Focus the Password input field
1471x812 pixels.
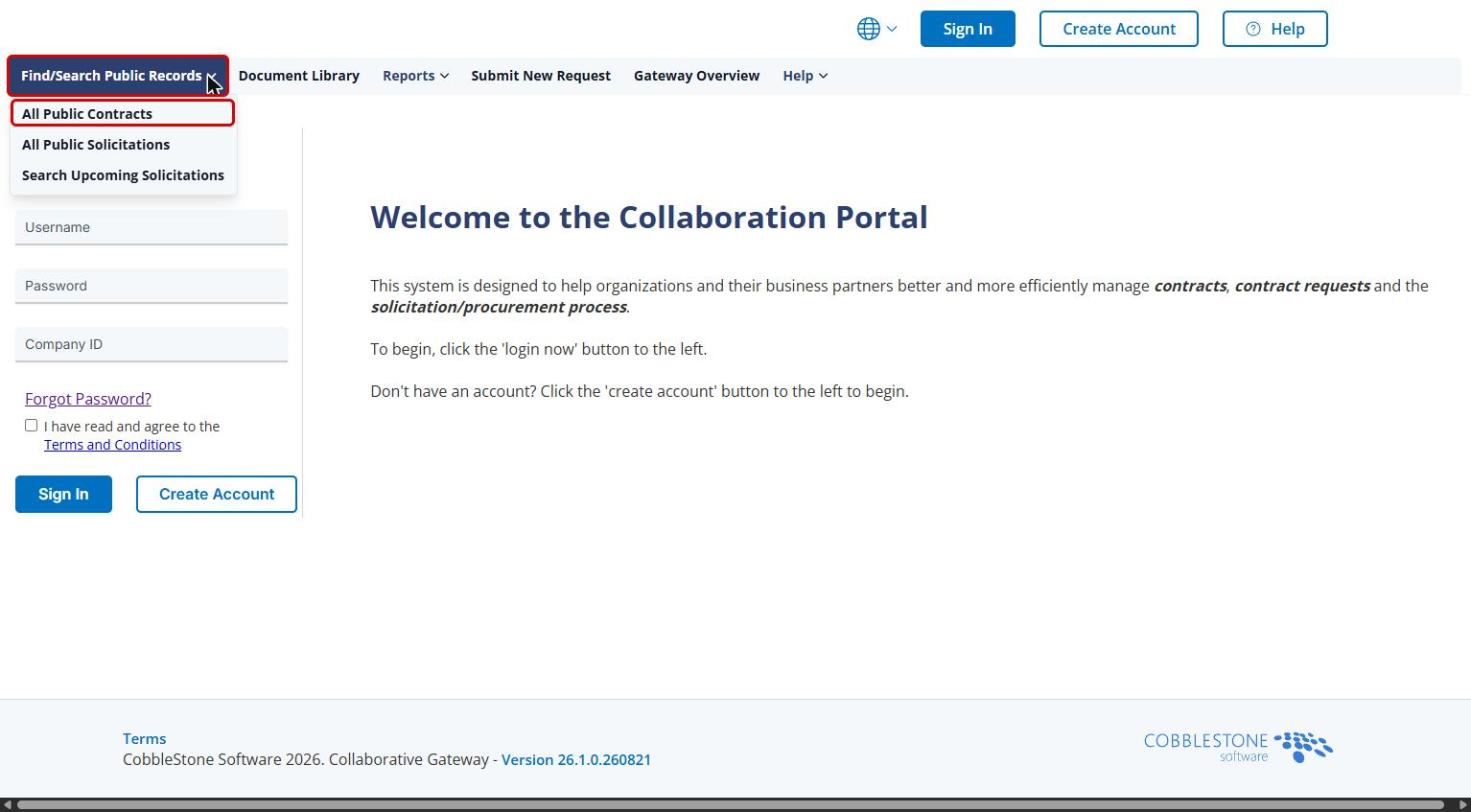point(151,286)
